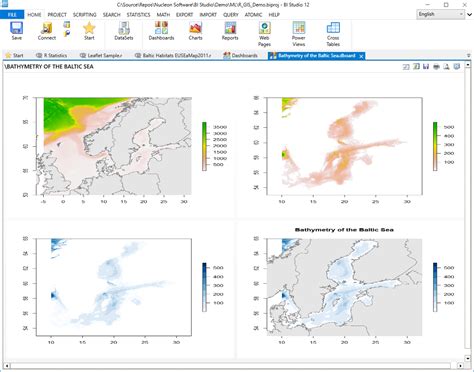
Task: Click the small database icon beside Connect
Action: click(67, 25)
